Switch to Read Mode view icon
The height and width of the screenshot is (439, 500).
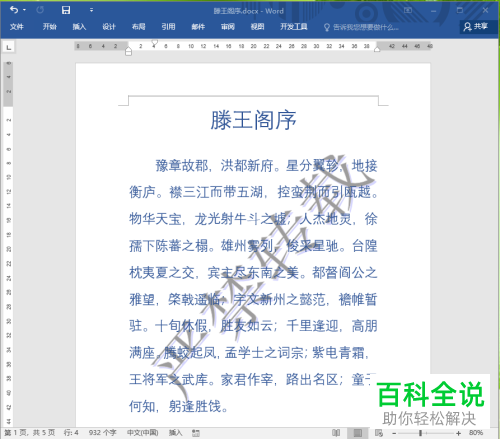(x=336, y=433)
